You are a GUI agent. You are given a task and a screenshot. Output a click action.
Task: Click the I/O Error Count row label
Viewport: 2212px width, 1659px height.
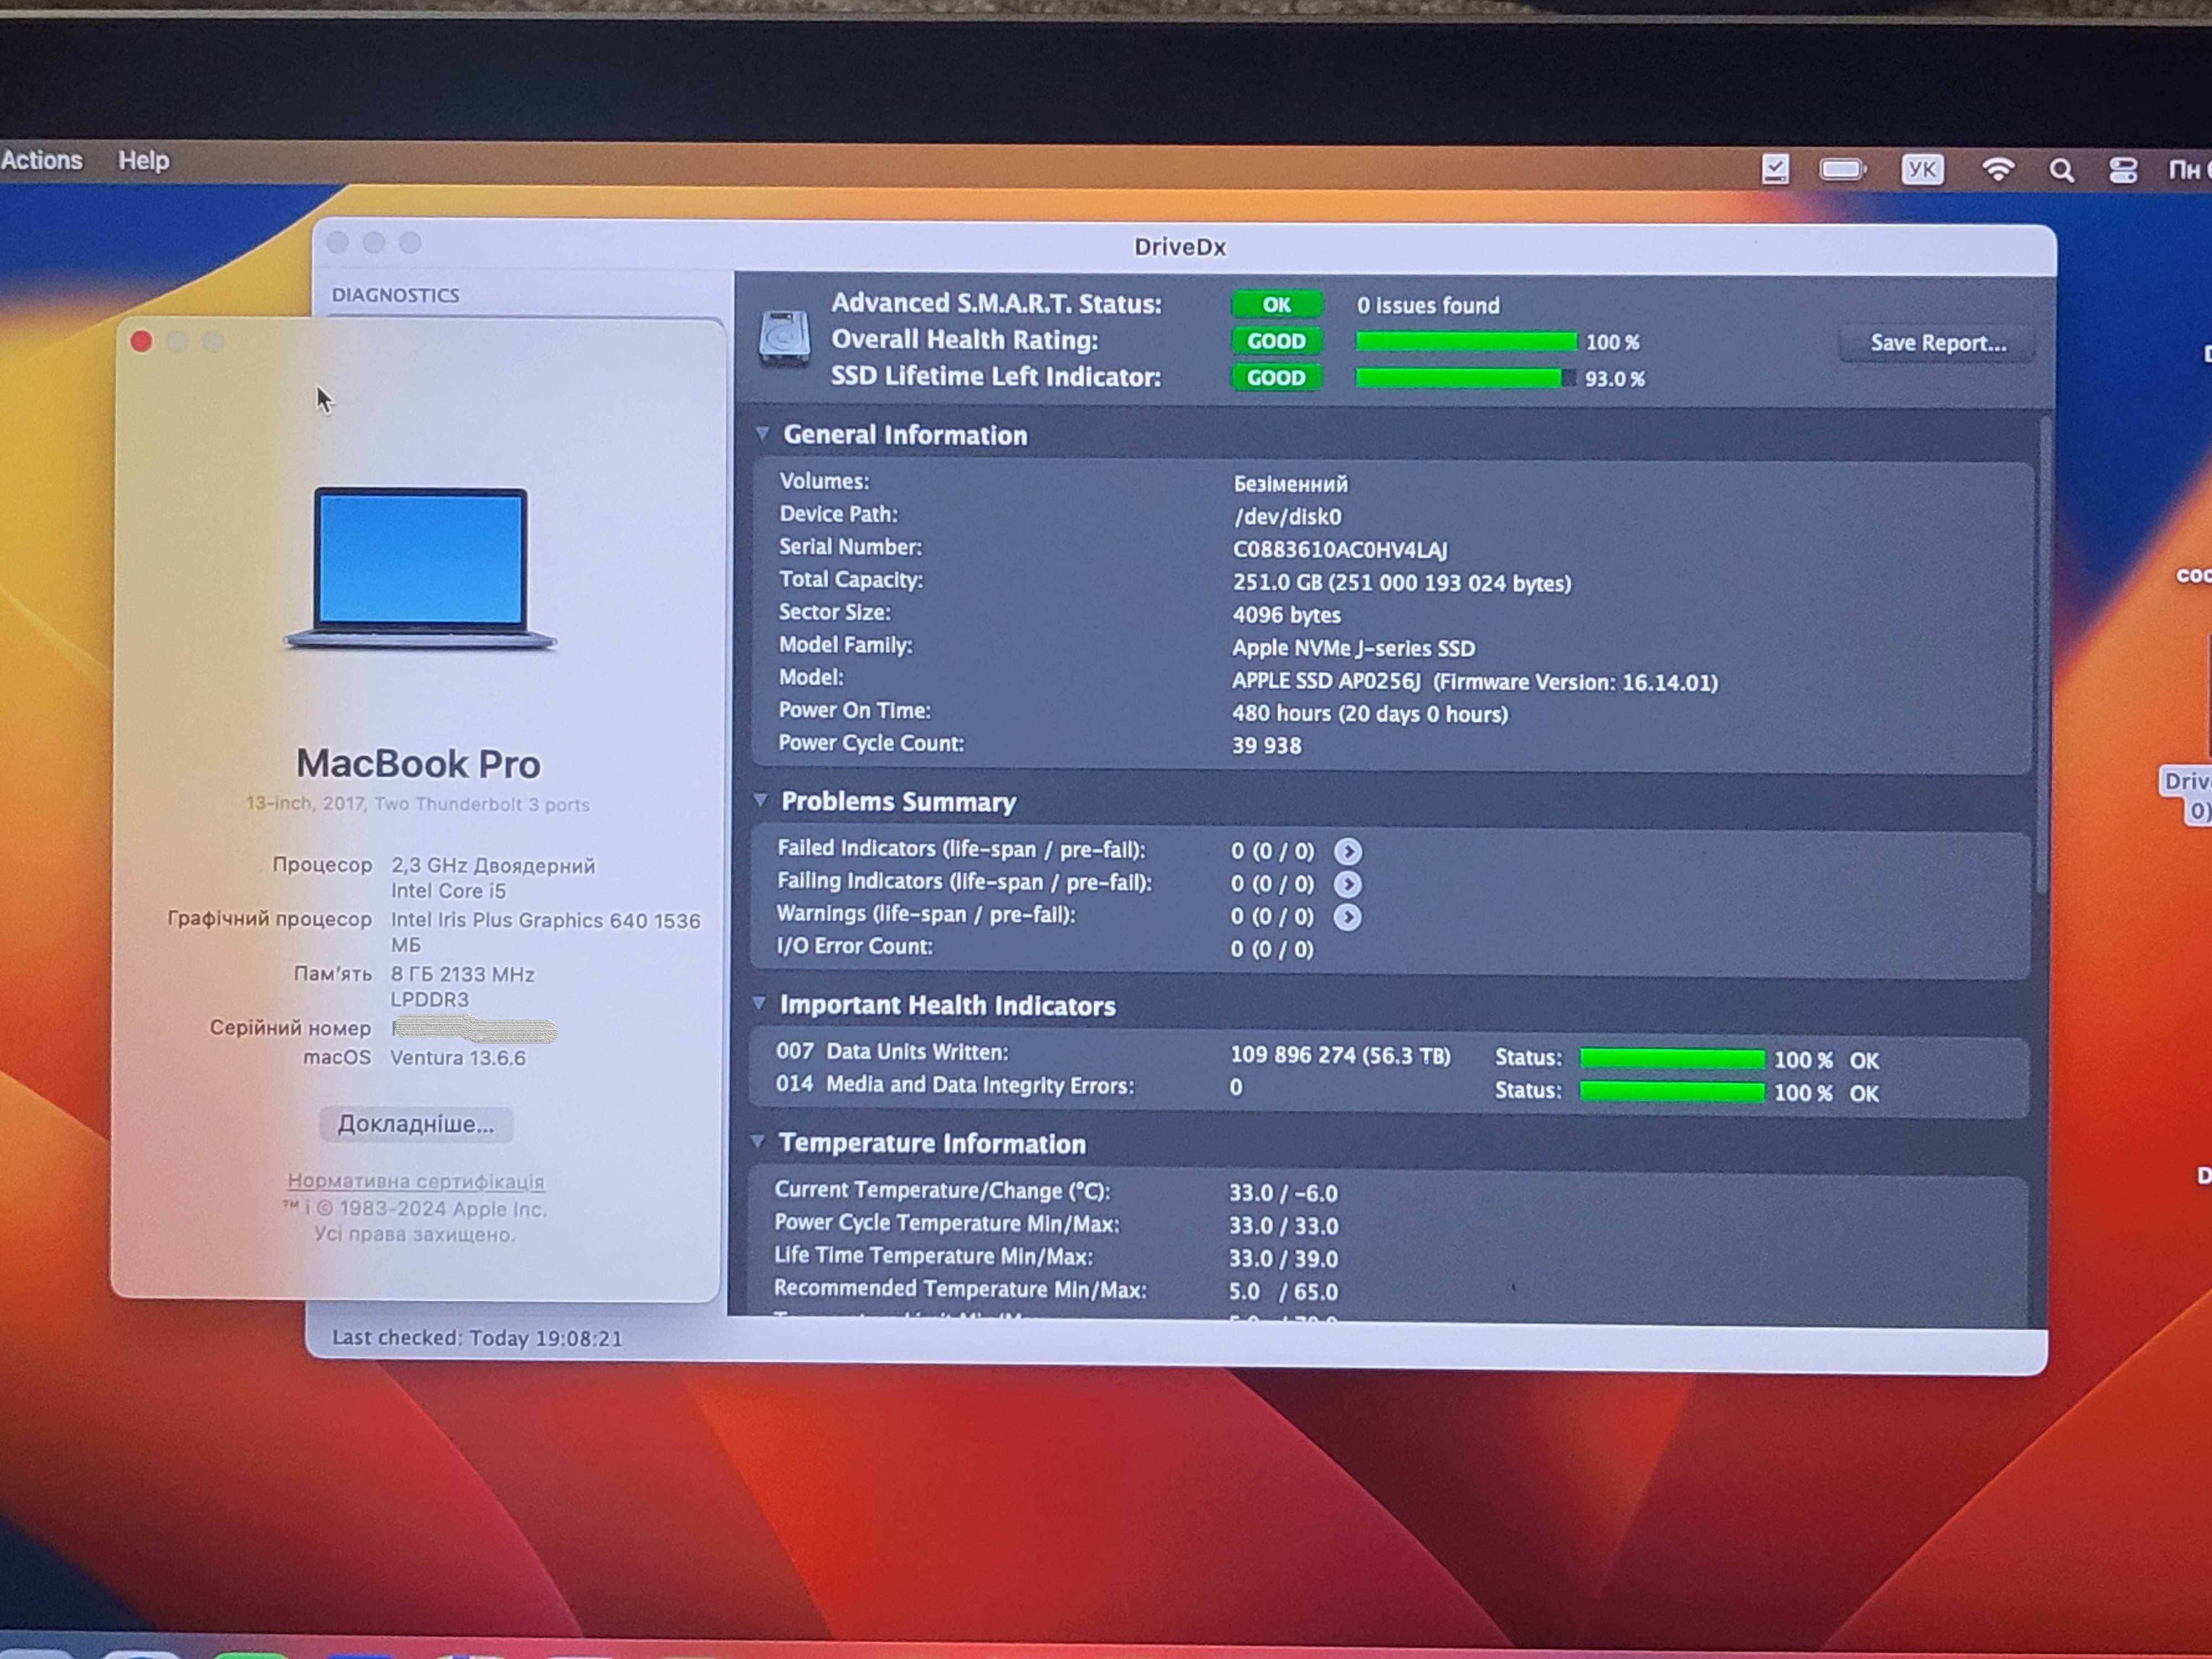(855, 946)
